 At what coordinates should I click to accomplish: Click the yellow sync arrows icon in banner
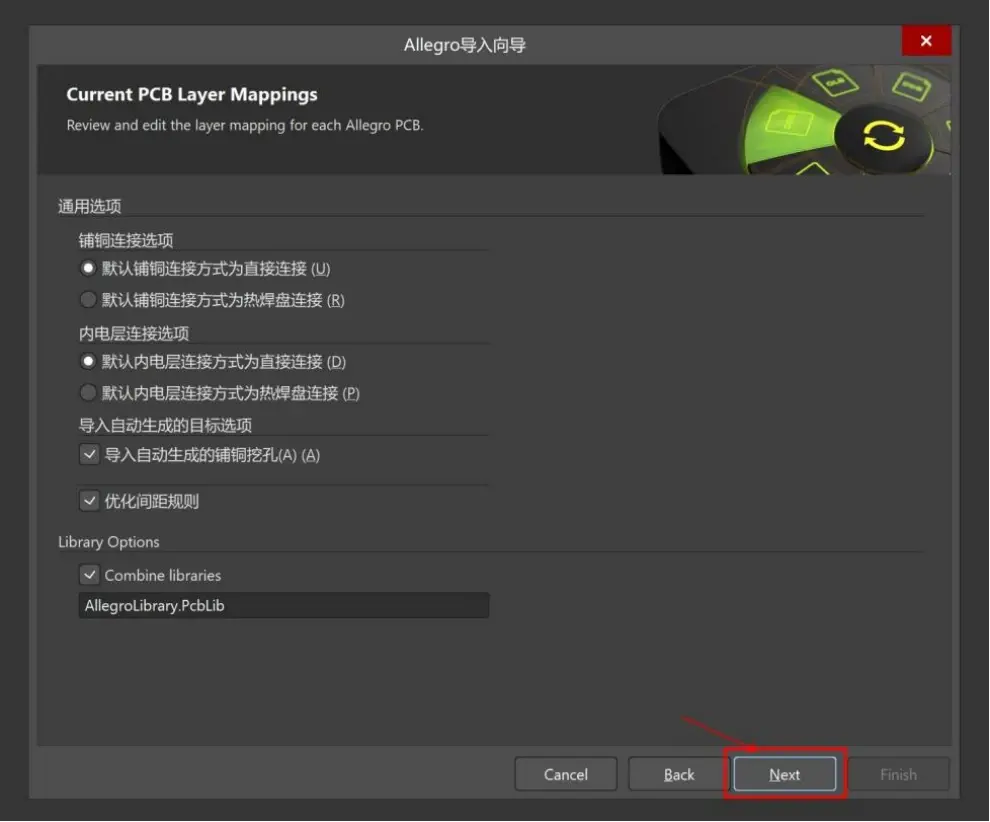click(883, 136)
